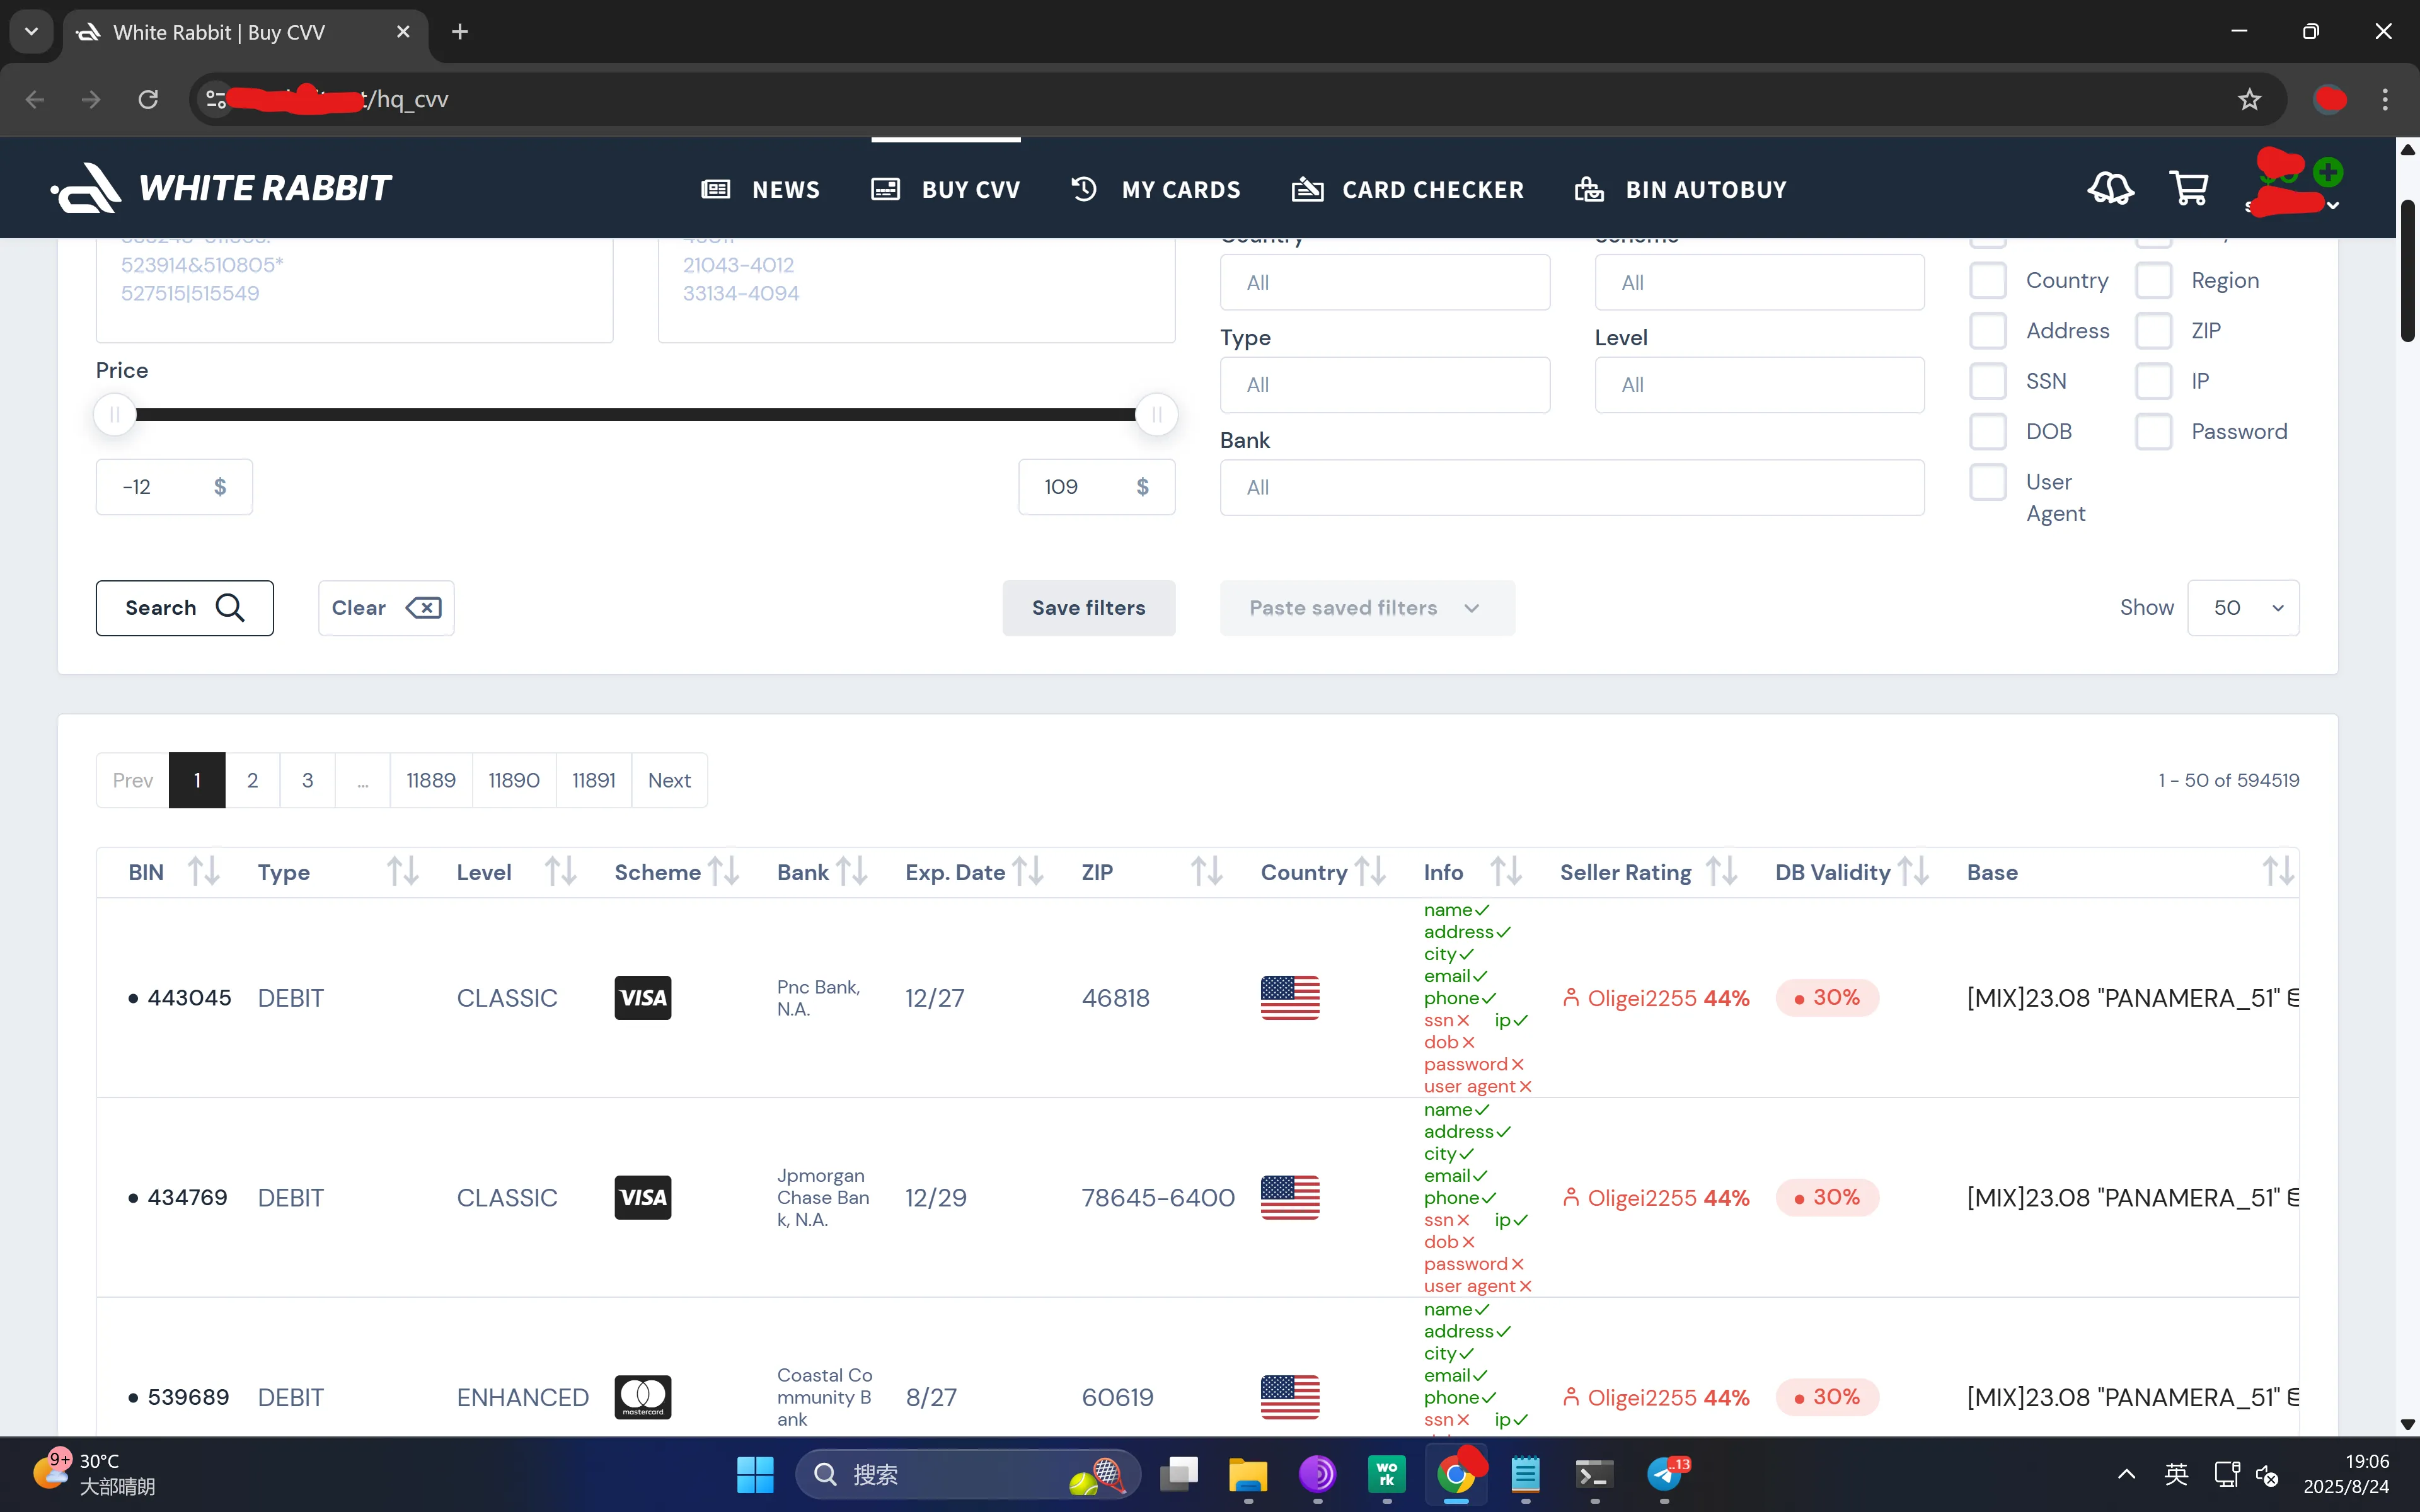Tick the Password checkbox

2154,432
